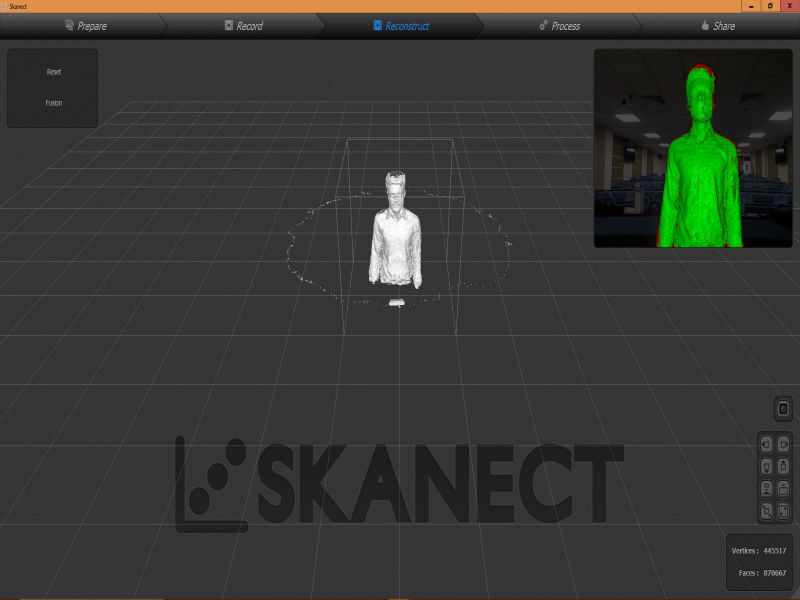
Task: Click the Prepare tab icon
Action: (x=69, y=25)
